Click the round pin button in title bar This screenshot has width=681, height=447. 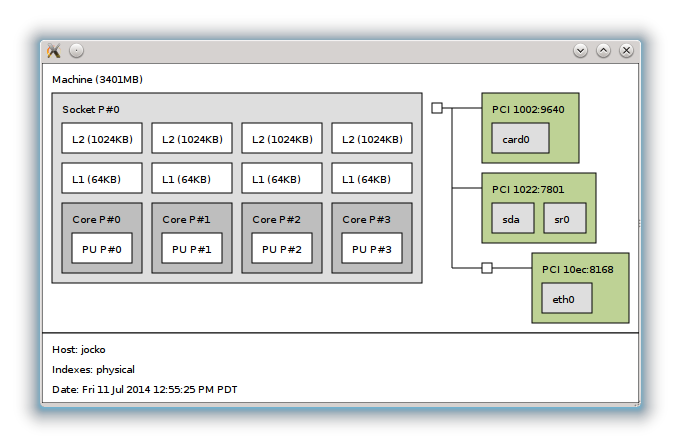[77, 50]
